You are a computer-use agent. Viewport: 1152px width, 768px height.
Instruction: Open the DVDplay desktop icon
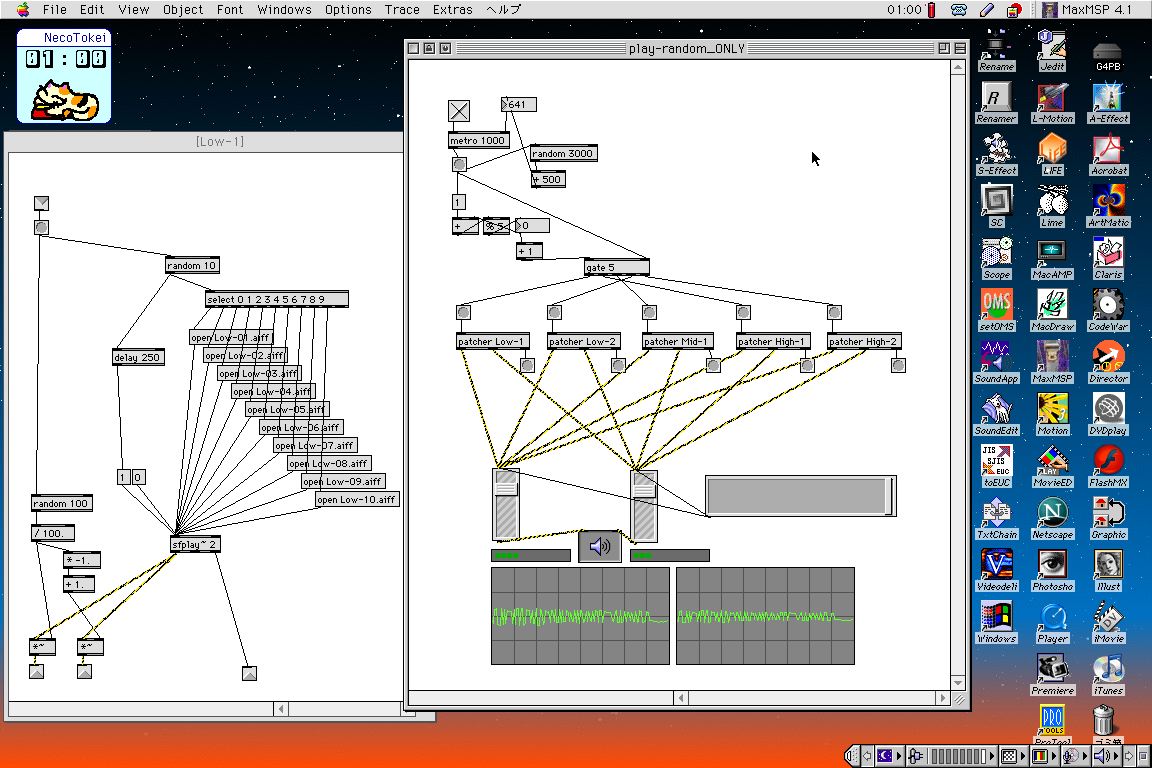point(1108,415)
